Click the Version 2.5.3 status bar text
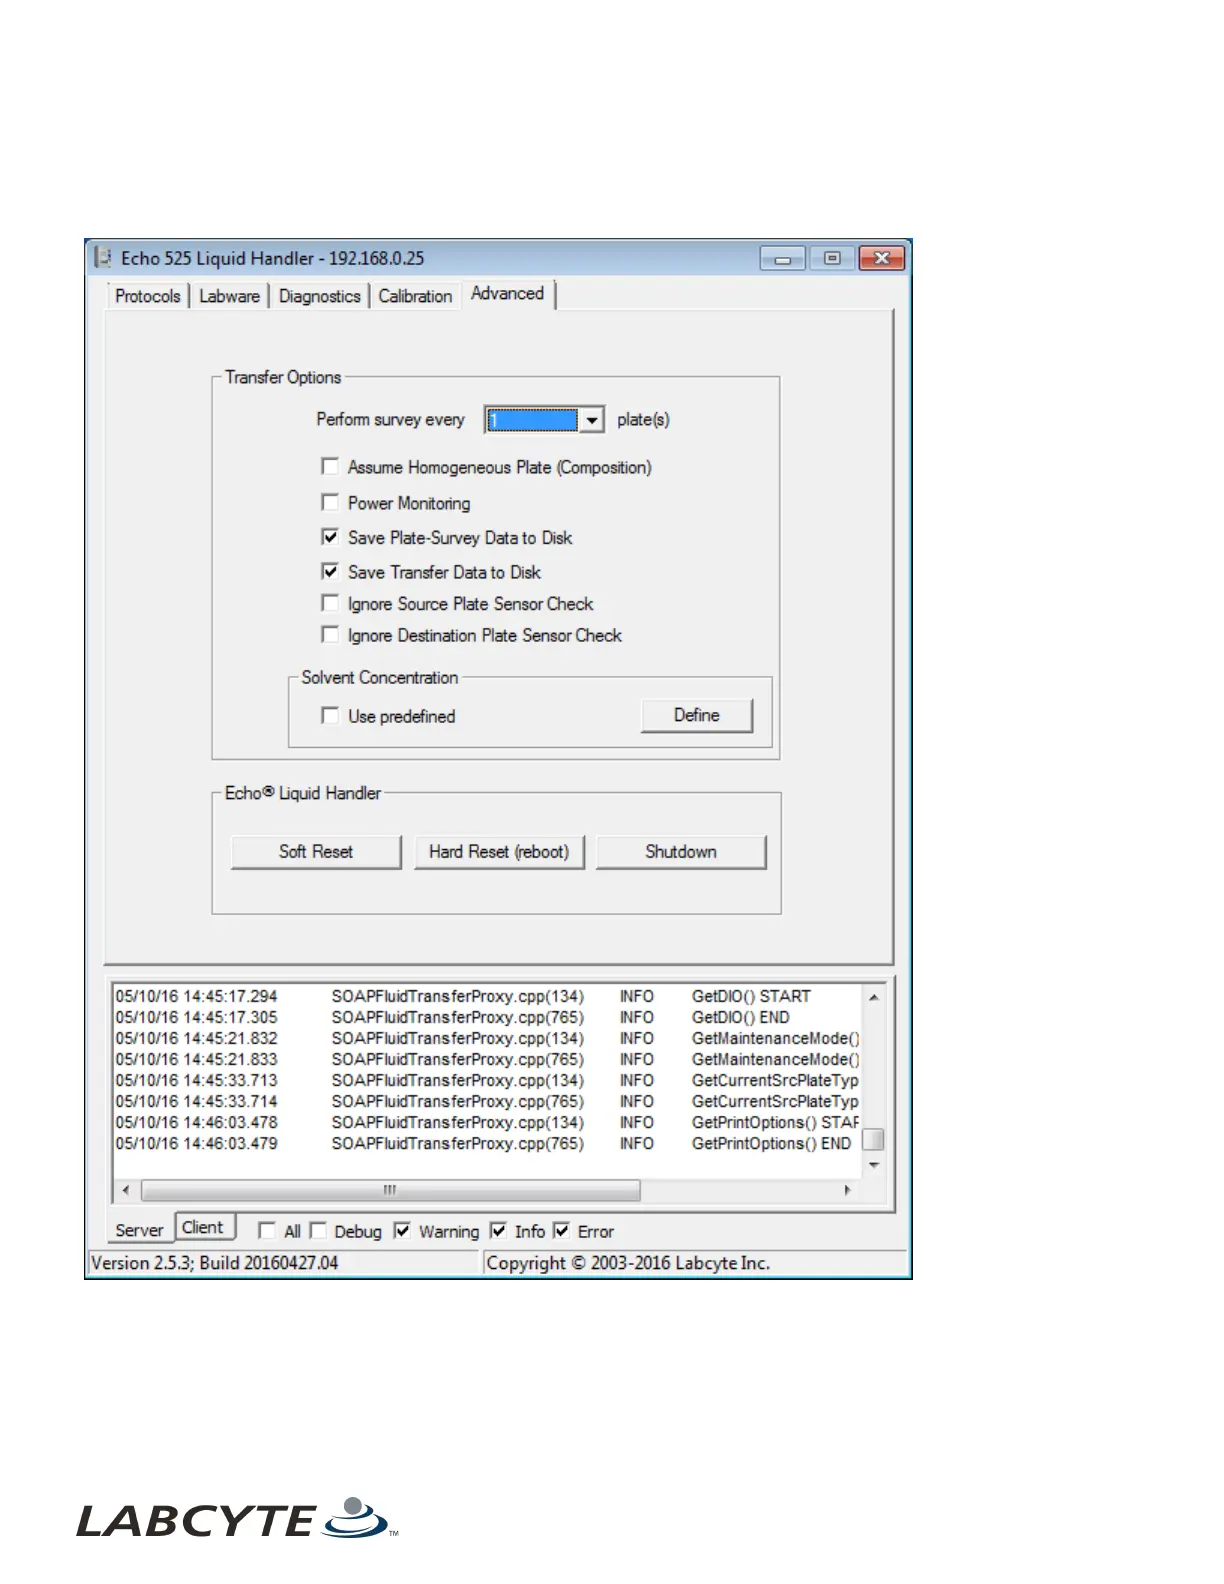The width and height of the screenshot is (1224, 1584). pos(215,1263)
